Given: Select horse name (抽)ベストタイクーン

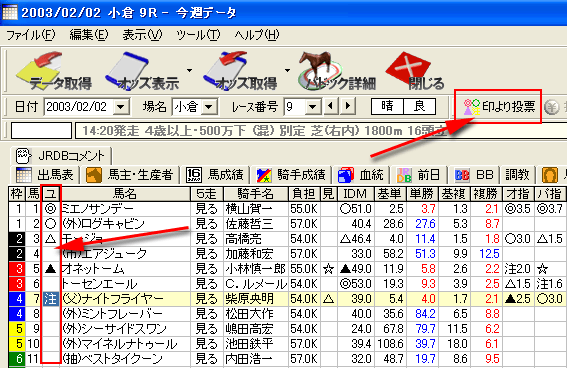Looking at the screenshot, I should [x=112, y=359].
